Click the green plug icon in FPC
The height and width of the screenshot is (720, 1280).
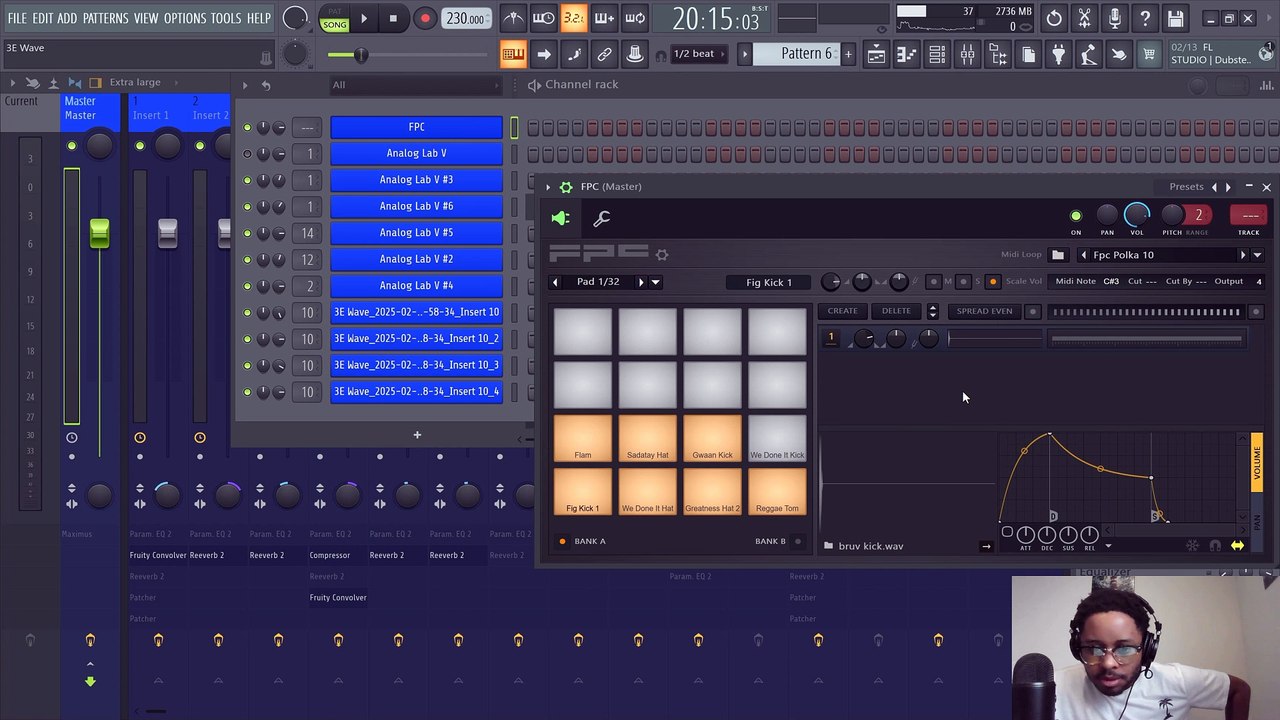tap(561, 218)
